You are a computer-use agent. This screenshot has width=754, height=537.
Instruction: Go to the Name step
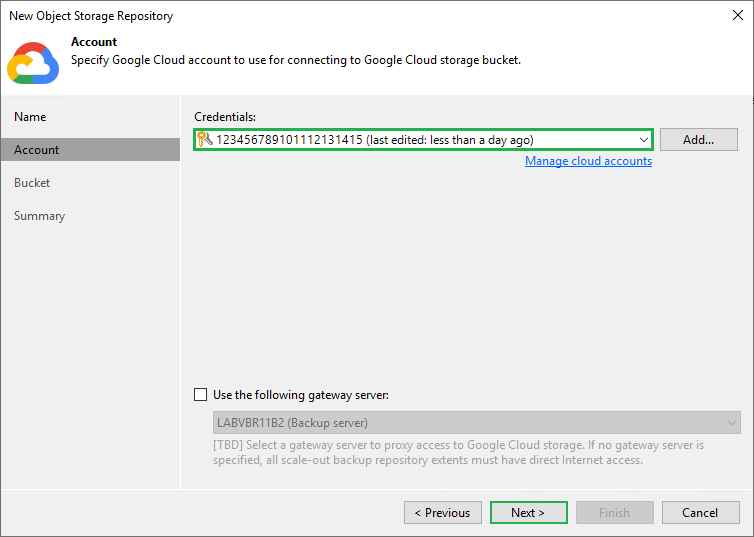point(30,117)
